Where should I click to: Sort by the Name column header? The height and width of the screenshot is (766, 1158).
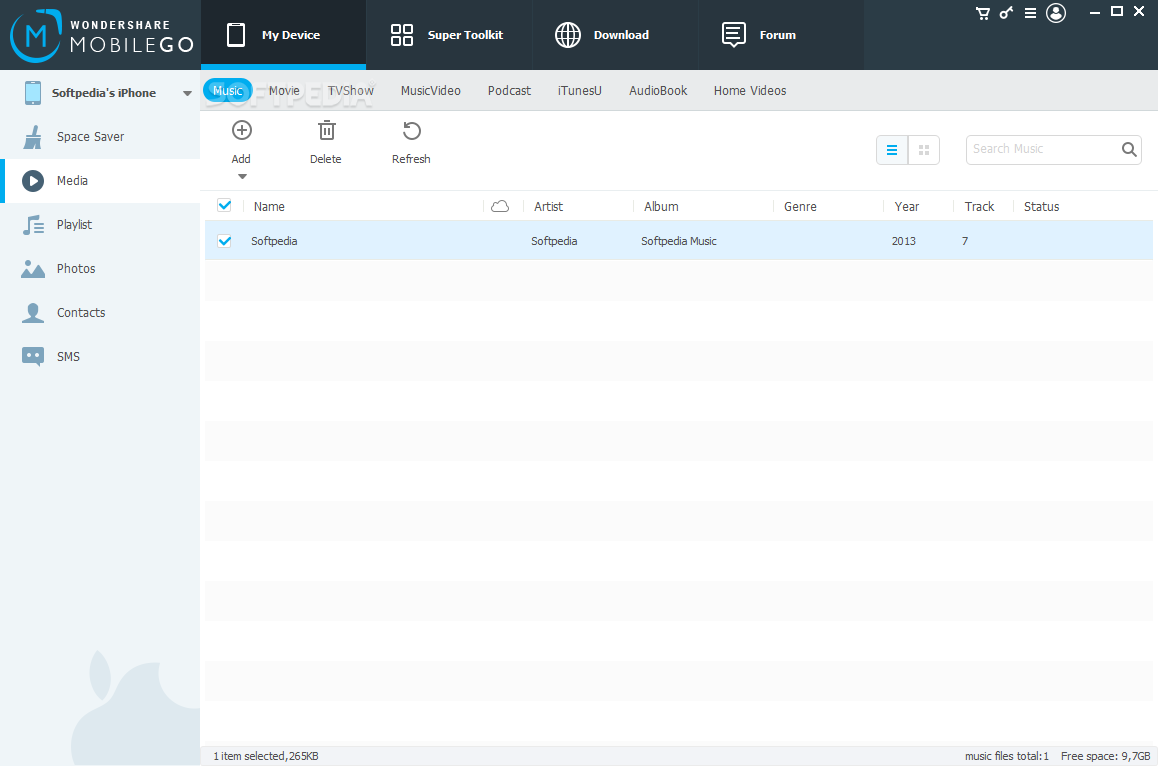269,207
